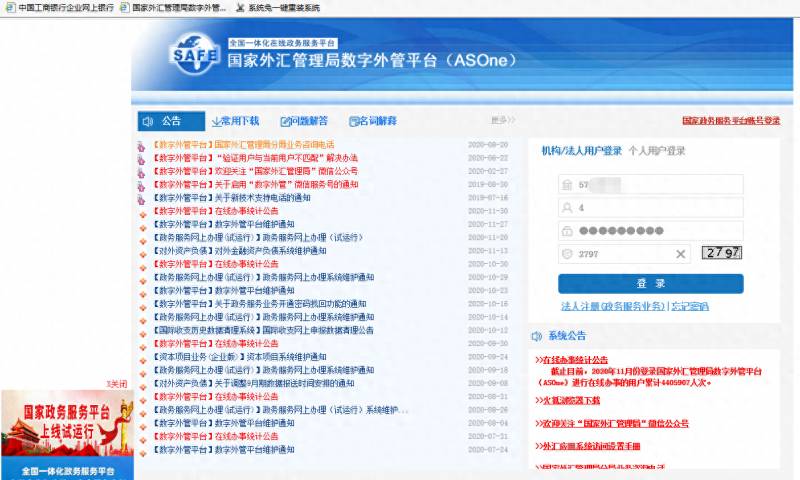The height and width of the screenshot is (480, 800).
Task: Click the institution code field building icon
Action: point(567,185)
